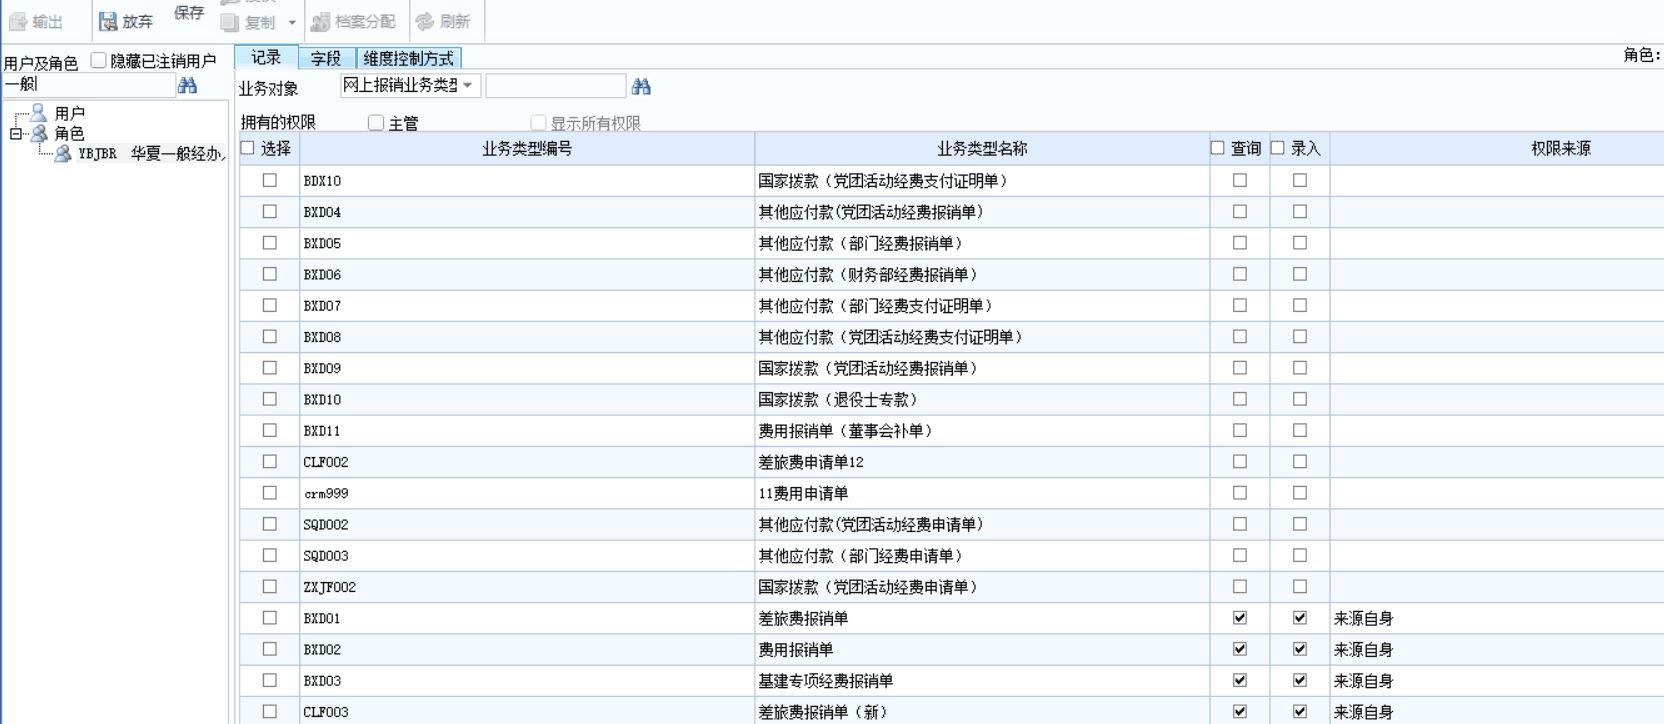Image resolution: width=1664 pixels, height=724 pixels.
Task: Toggle the 录入 header checkbox
Action: tap(1277, 148)
